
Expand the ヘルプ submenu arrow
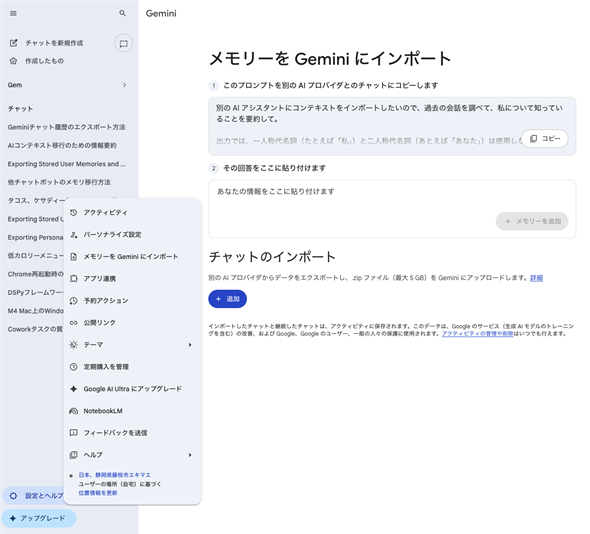pos(190,455)
